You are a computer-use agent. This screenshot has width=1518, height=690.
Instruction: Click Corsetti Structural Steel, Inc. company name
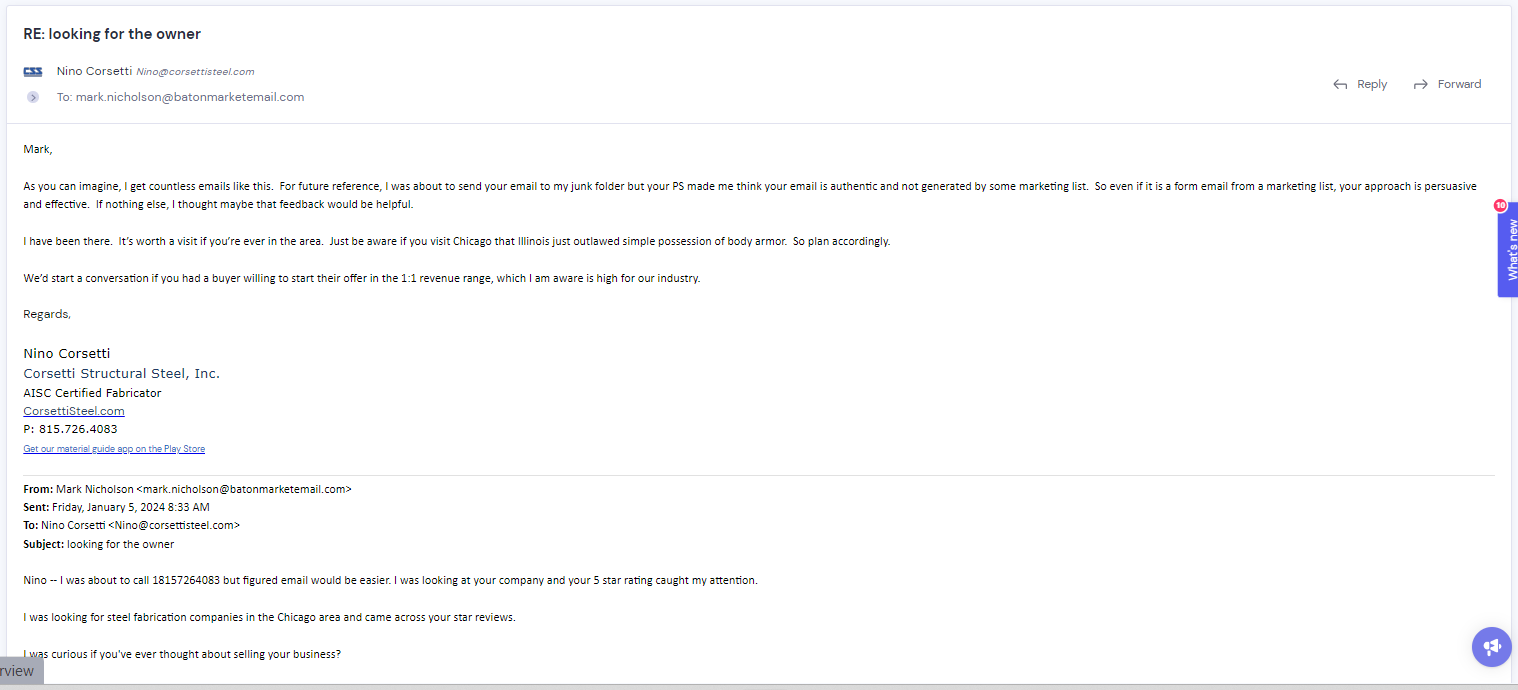[121, 373]
